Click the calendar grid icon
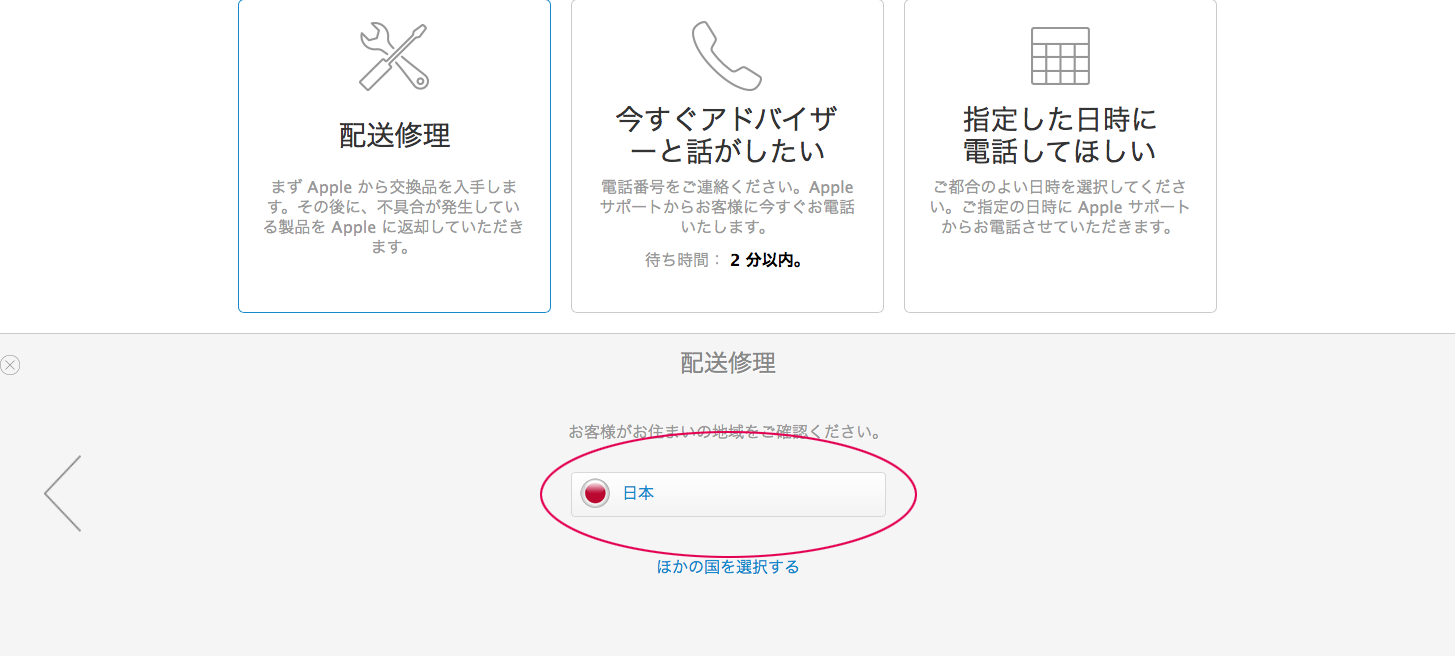The height and width of the screenshot is (656, 1455). (x=1060, y=56)
